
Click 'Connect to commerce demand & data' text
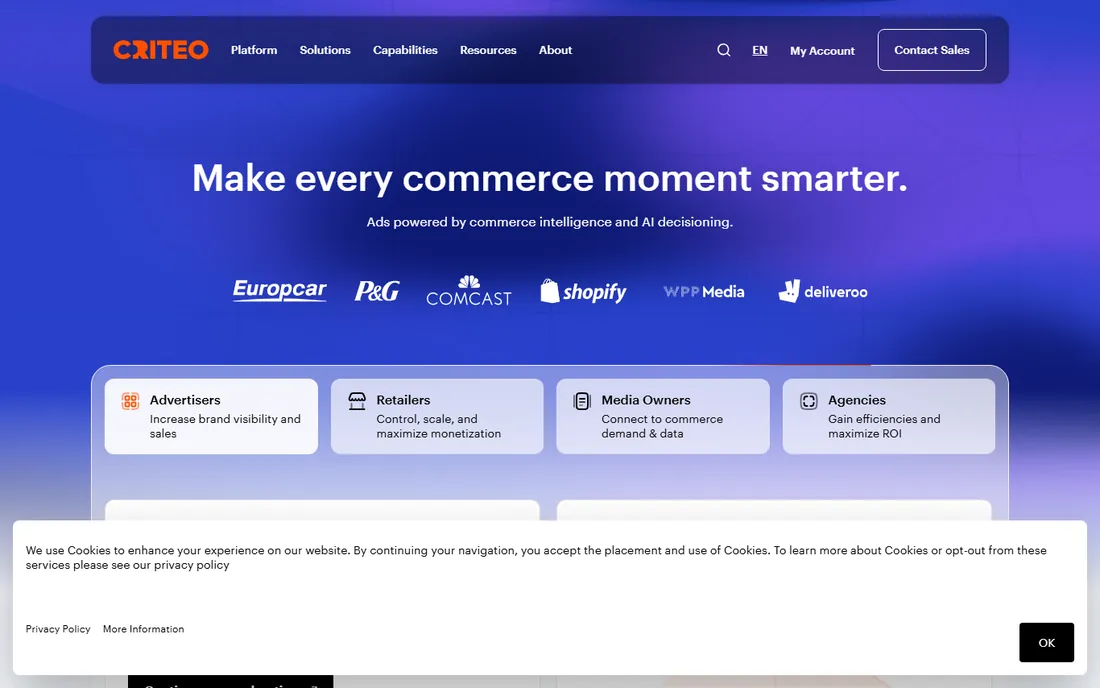[x=662, y=426]
